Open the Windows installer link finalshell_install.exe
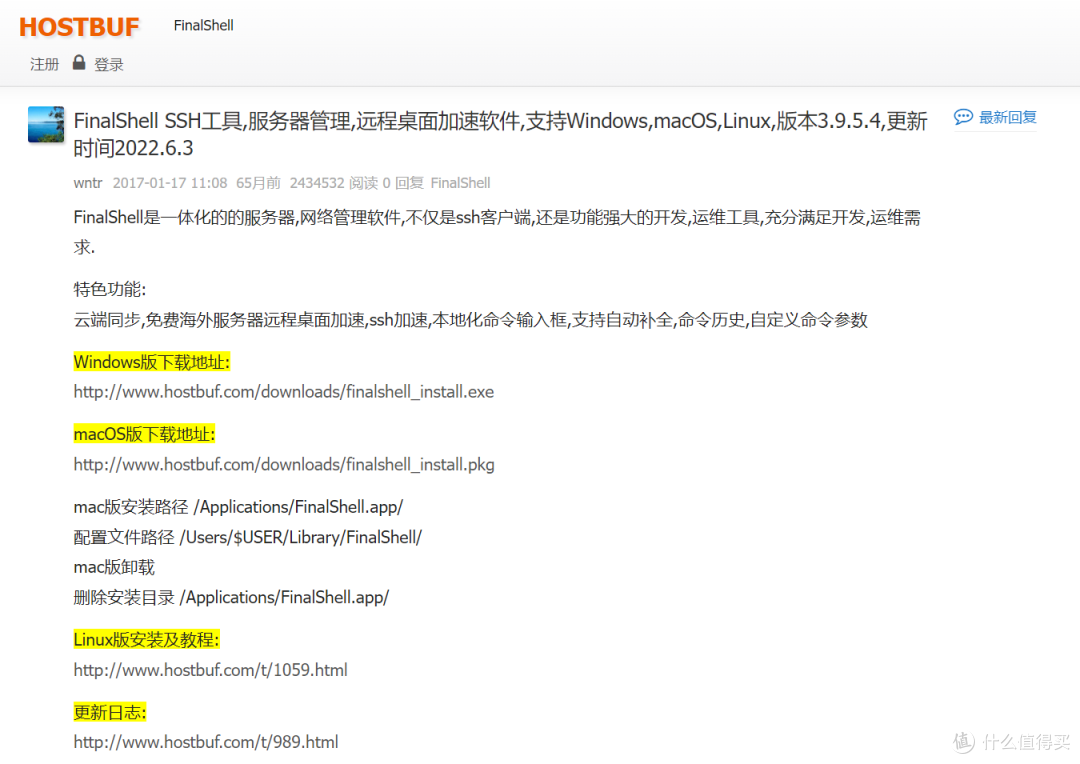The width and height of the screenshot is (1080, 764). pos(284,391)
